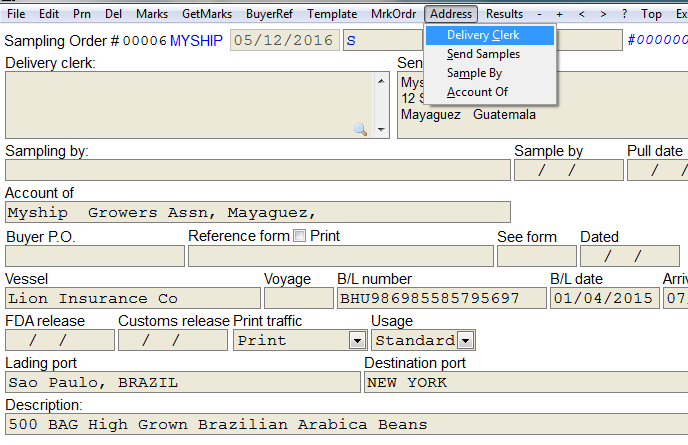Open the Marks menu
The image size is (688, 445).
152,14
